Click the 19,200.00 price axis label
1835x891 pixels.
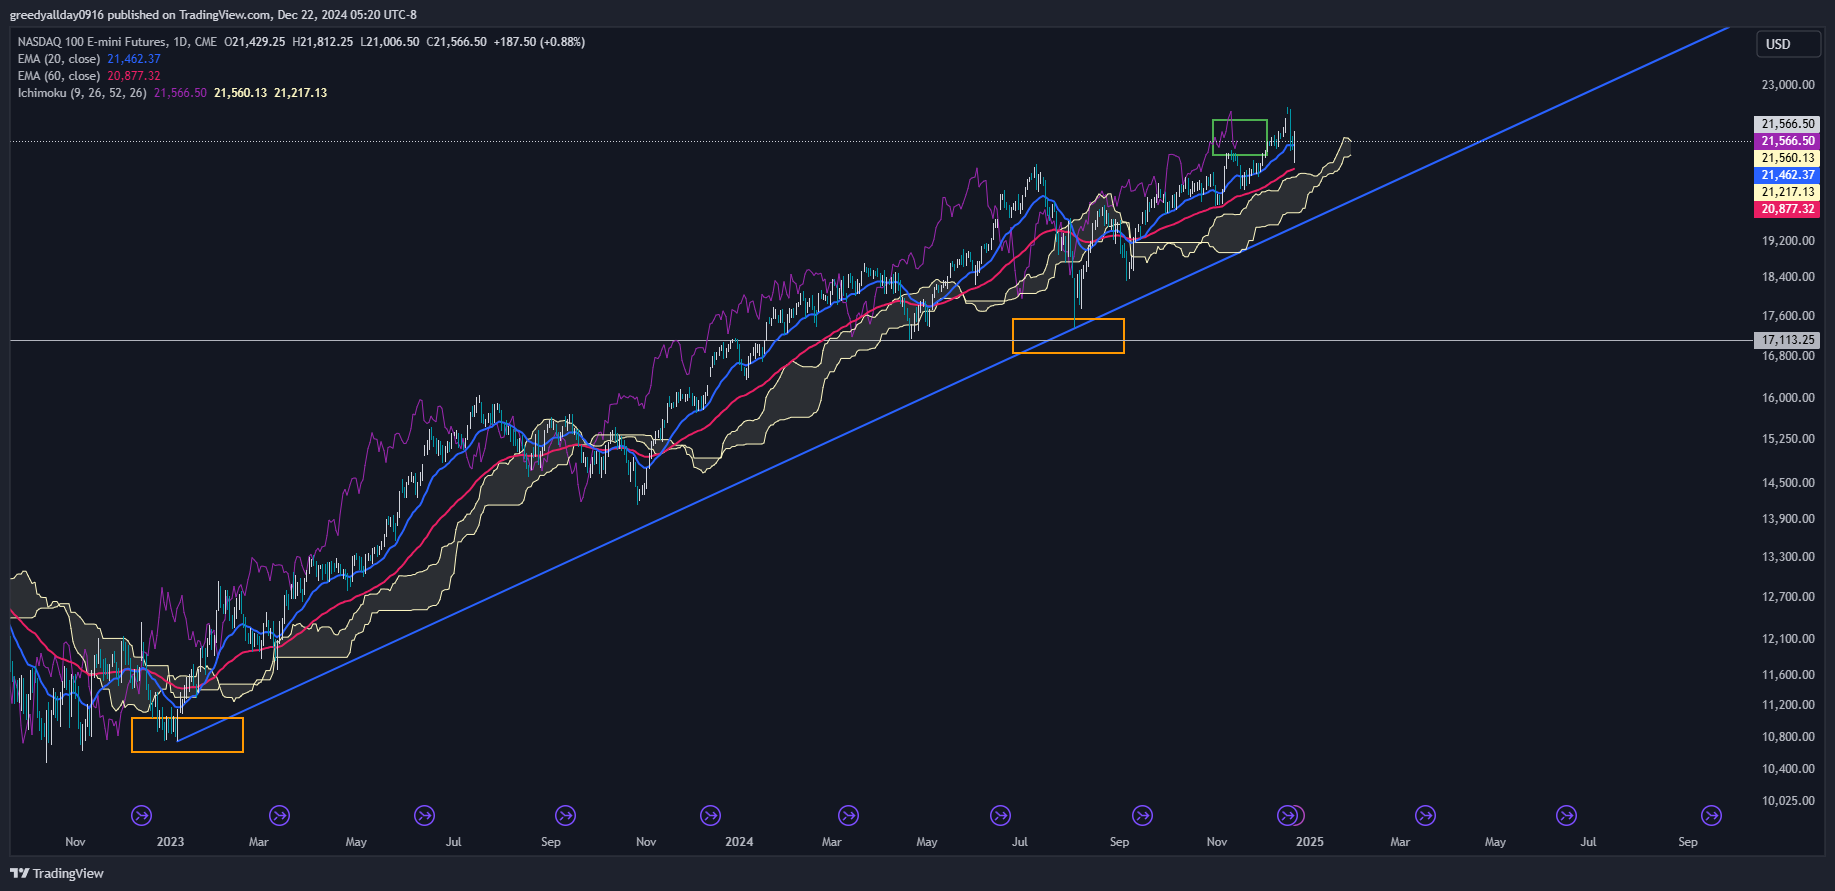coord(1788,241)
